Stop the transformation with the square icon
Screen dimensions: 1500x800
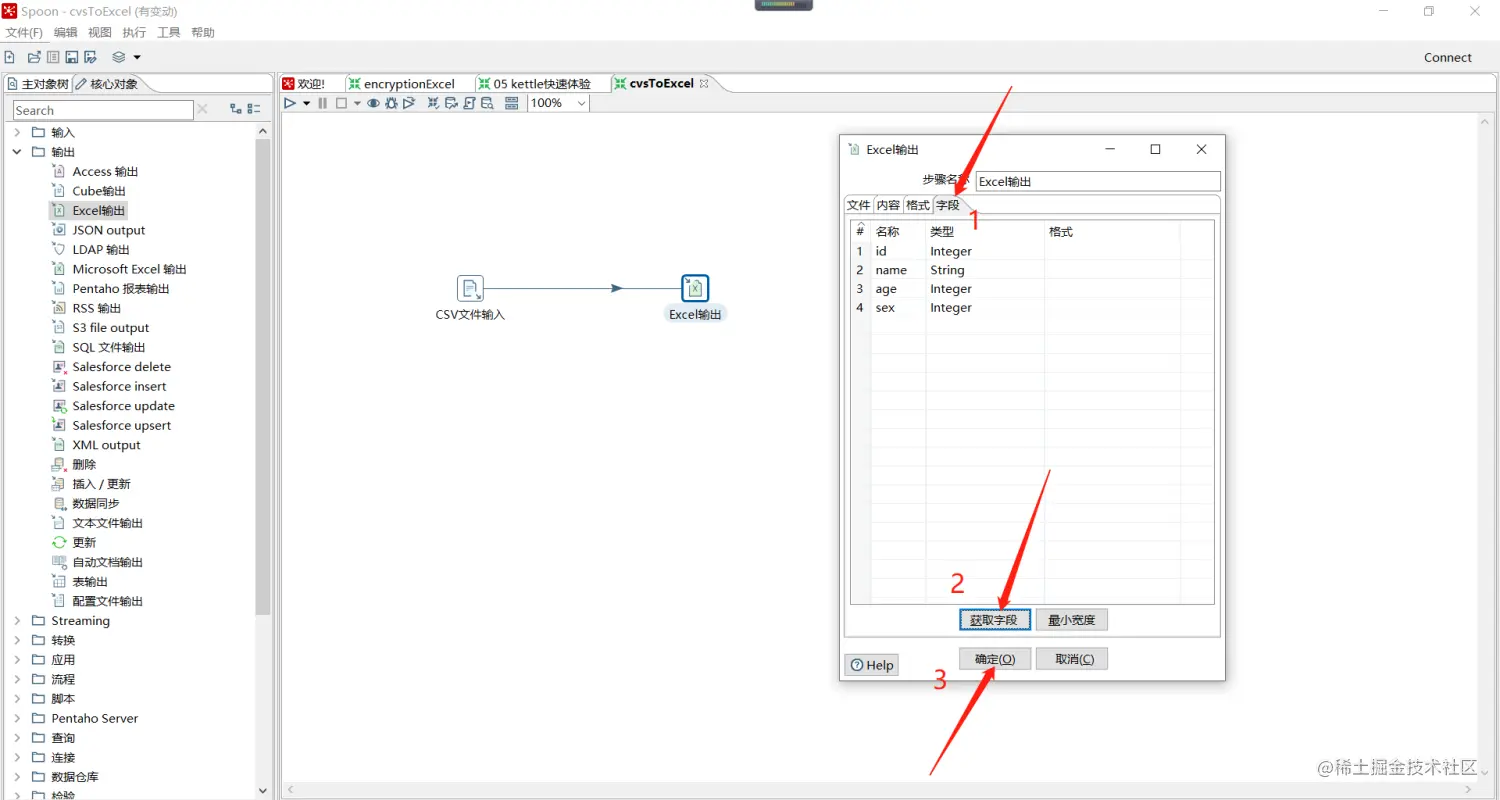(341, 103)
